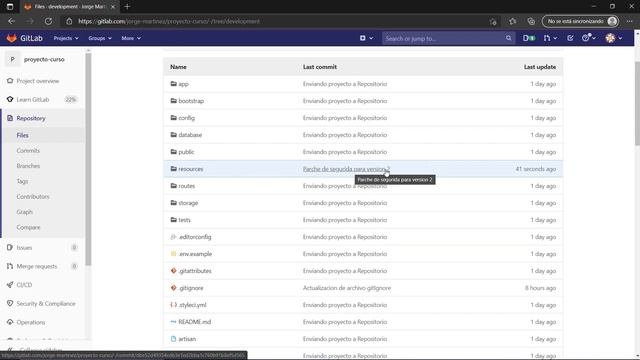Click the page vertical scrollbar
This screenshot has width=640, height=360.
pyautogui.click(x=637, y=103)
